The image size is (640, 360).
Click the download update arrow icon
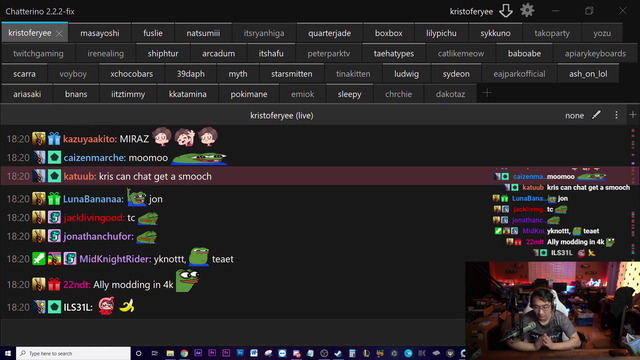tap(506, 11)
